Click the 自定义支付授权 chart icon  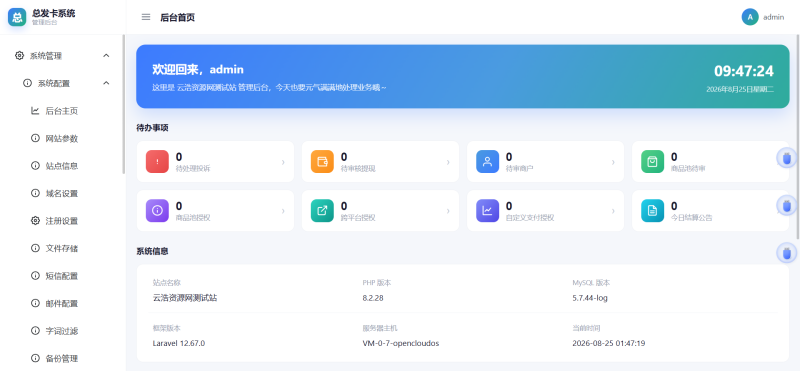487,211
